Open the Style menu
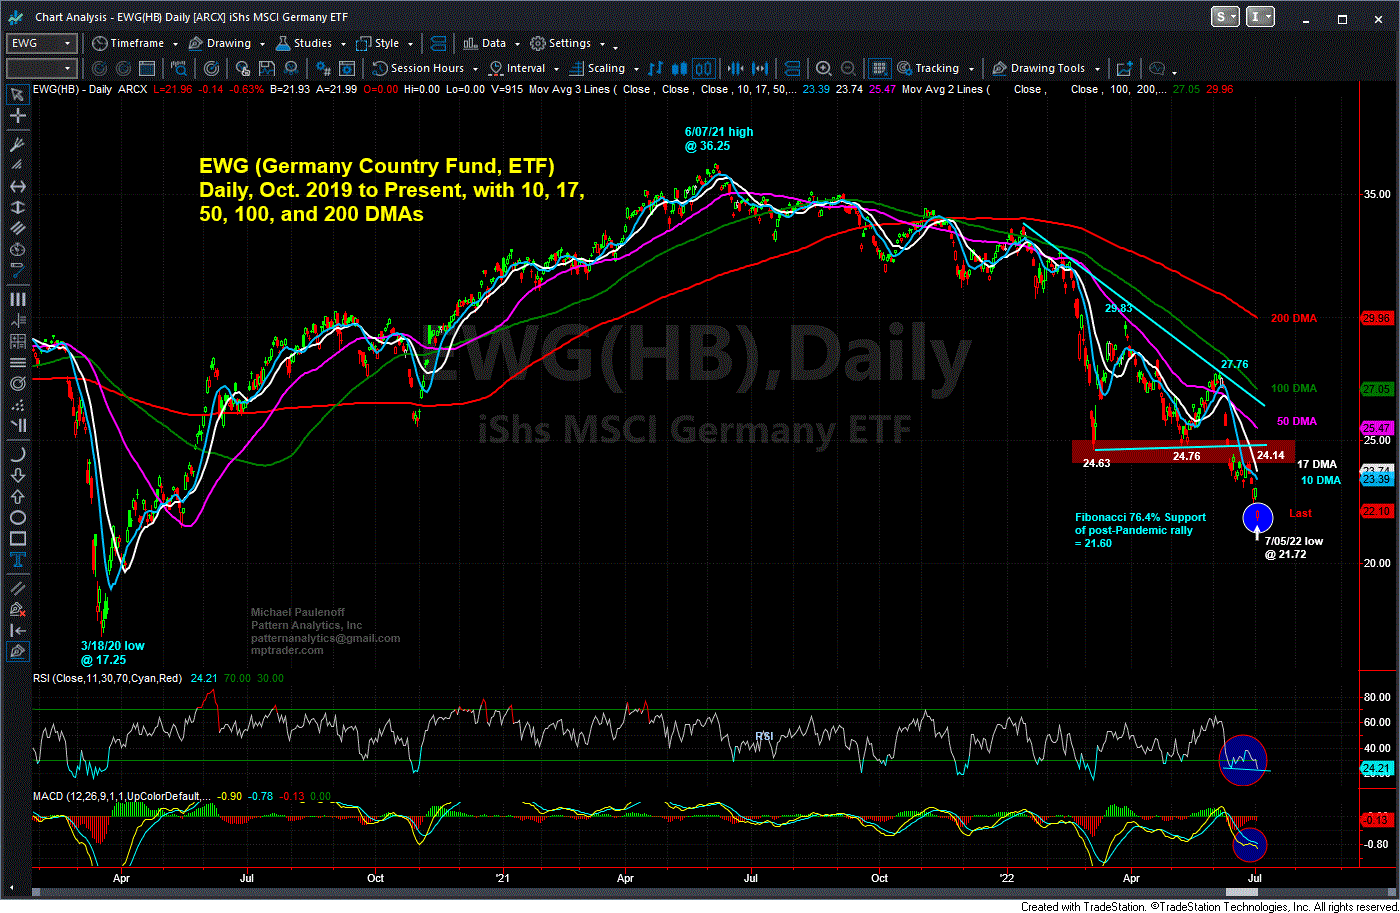Image resolution: width=1400 pixels, height=913 pixels. (377, 43)
